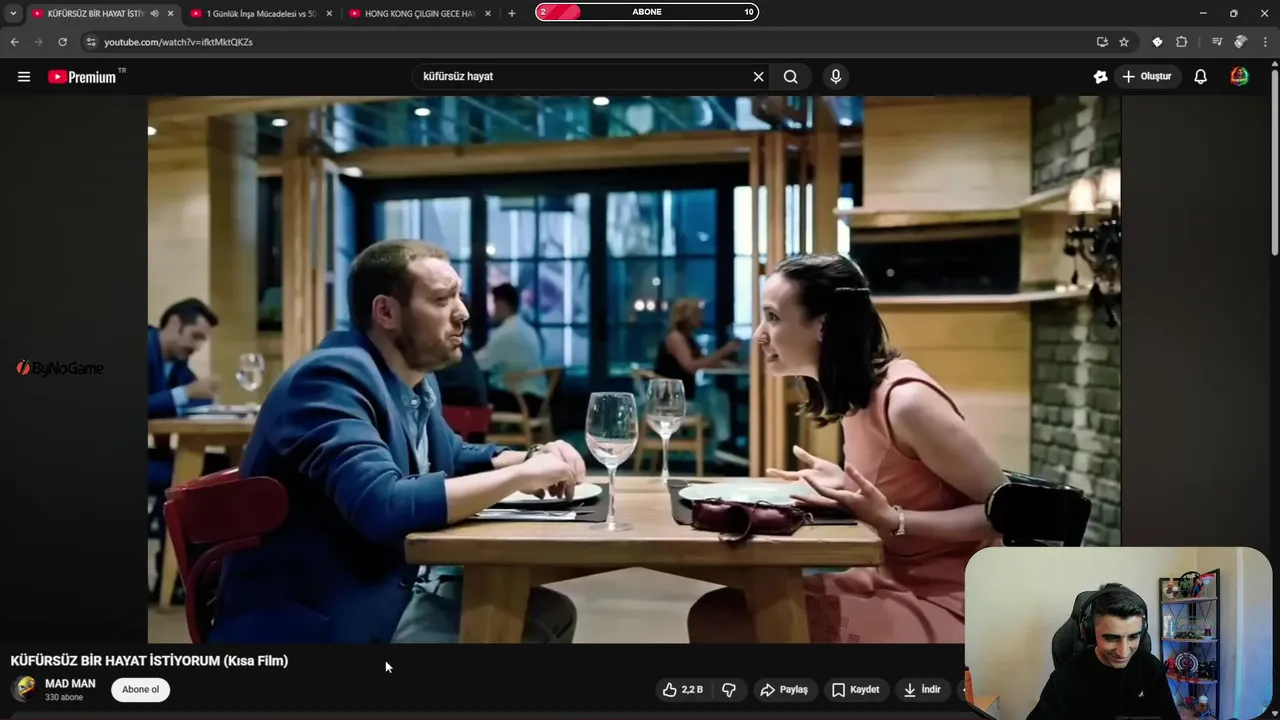Close the 1 Günlük İnşa Mücadelesi tab

pyautogui.click(x=329, y=13)
